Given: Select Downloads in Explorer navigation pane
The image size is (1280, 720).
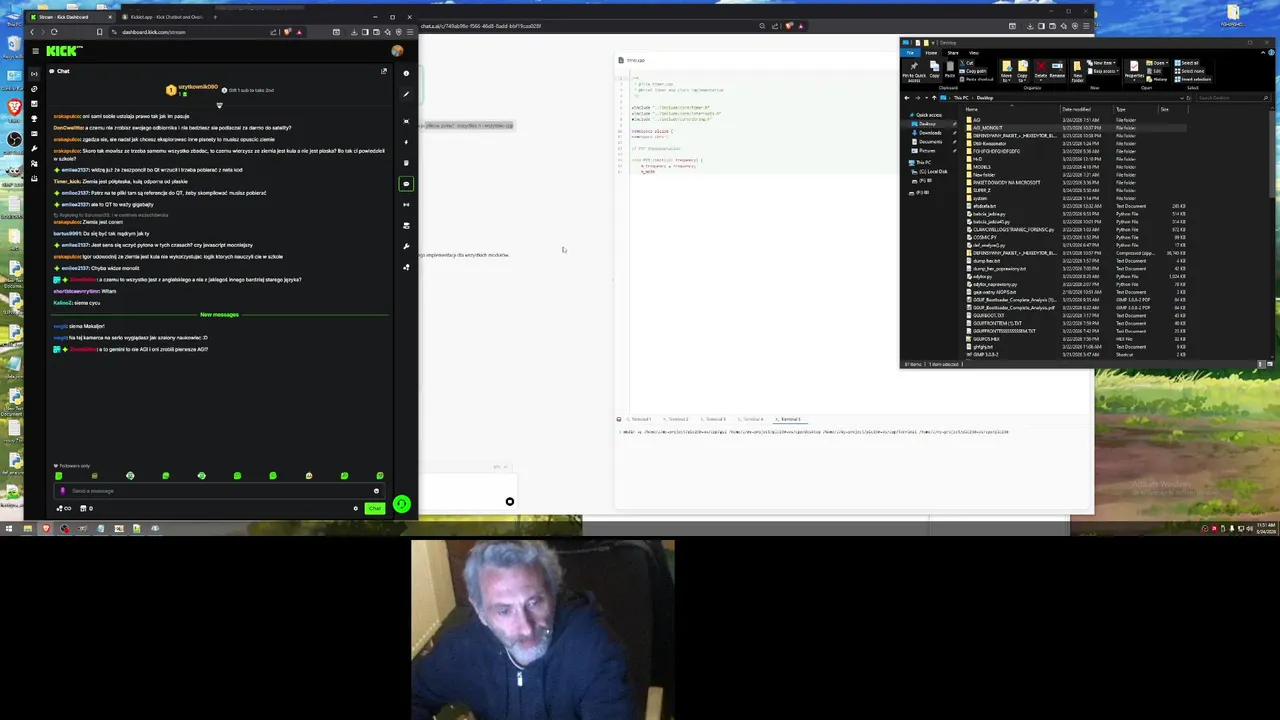Looking at the screenshot, I should pos(930,133).
